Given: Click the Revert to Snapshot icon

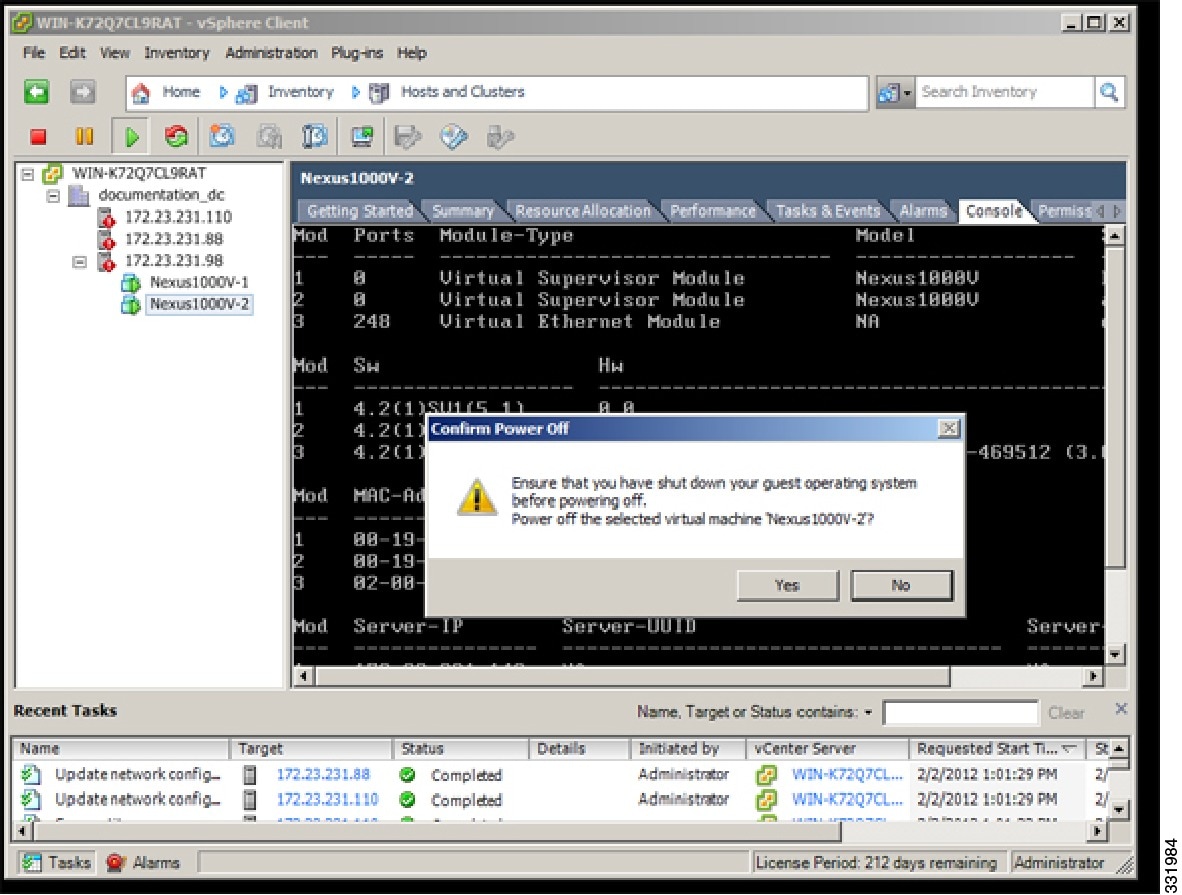Looking at the screenshot, I should point(268,136).
